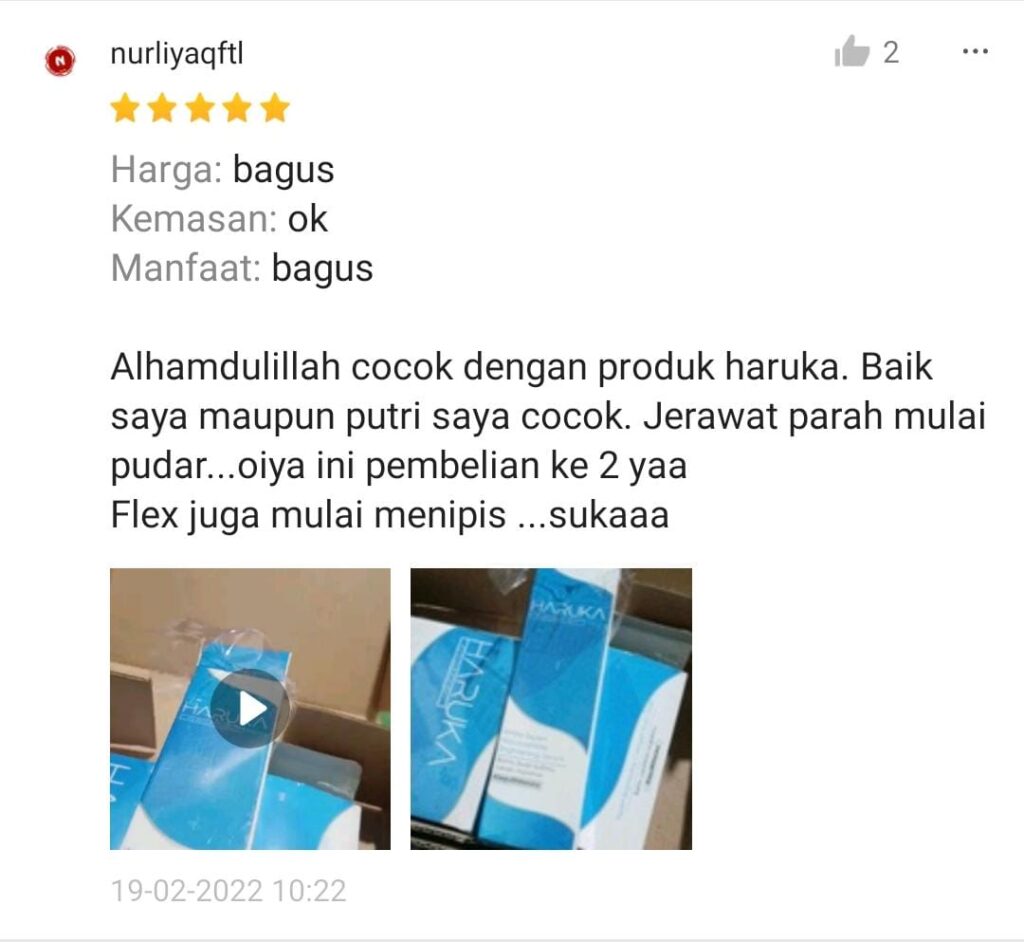Click the line 'saya maupun putri saya cocok'
Image resolution: width=1024 pixels, height=942 pixels.
pos(547,417)
